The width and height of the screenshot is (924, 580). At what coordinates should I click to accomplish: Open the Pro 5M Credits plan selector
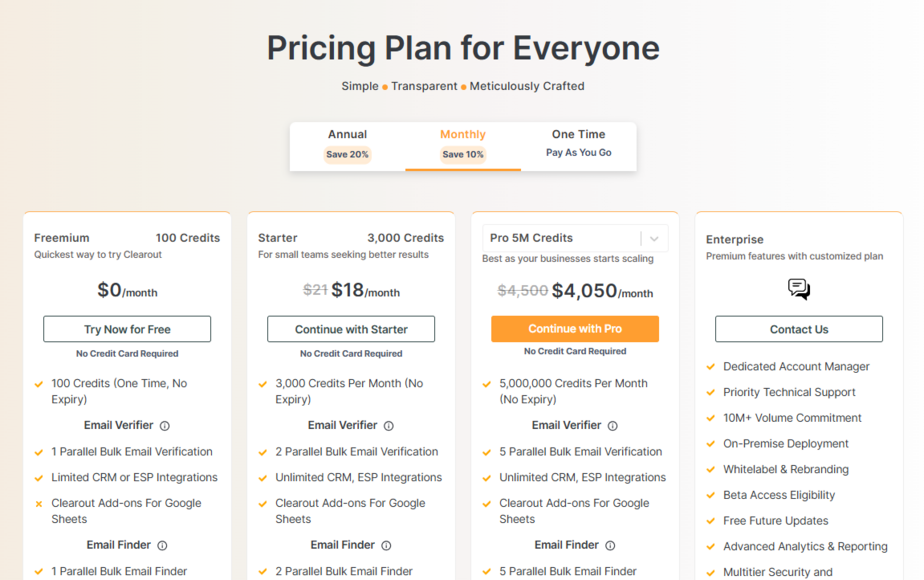[x=575, y=238]
